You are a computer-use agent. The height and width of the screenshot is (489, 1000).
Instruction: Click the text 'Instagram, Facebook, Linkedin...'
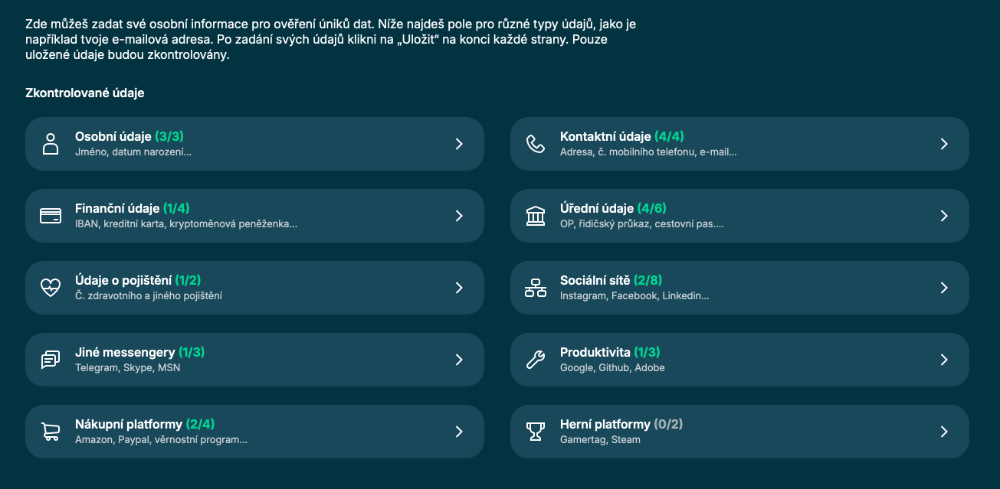coord(635,296)
